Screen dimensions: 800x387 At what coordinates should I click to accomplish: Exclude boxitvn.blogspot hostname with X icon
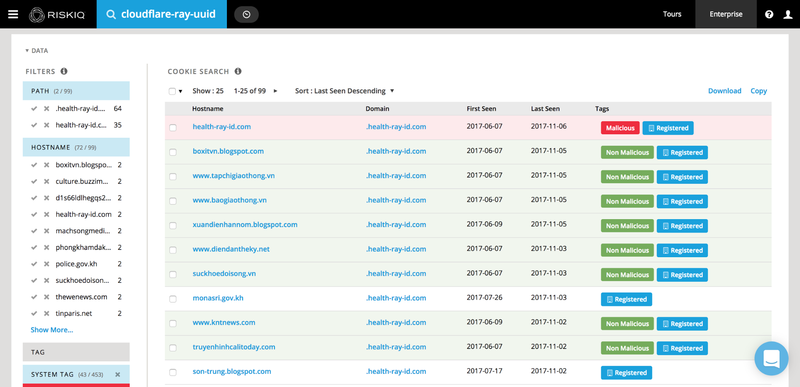click(46, 165)
